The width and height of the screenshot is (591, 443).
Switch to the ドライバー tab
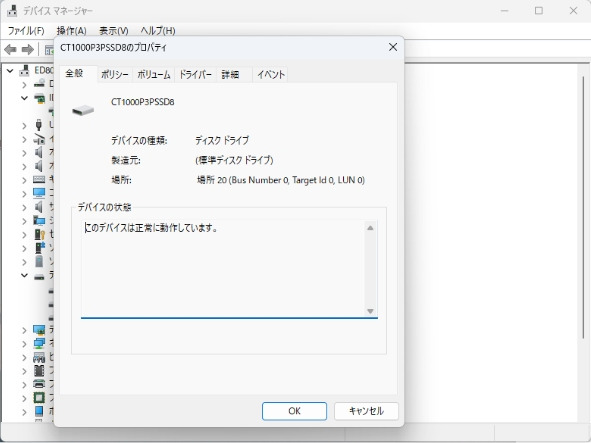click(x=195, y=75)
